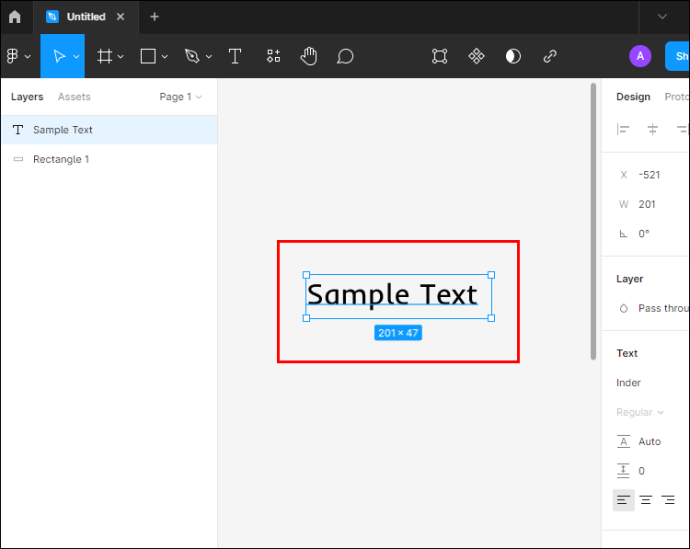The width and height of the screenshot is (690, 549).
Task: Click the Edit object icon
Action: 440,56
